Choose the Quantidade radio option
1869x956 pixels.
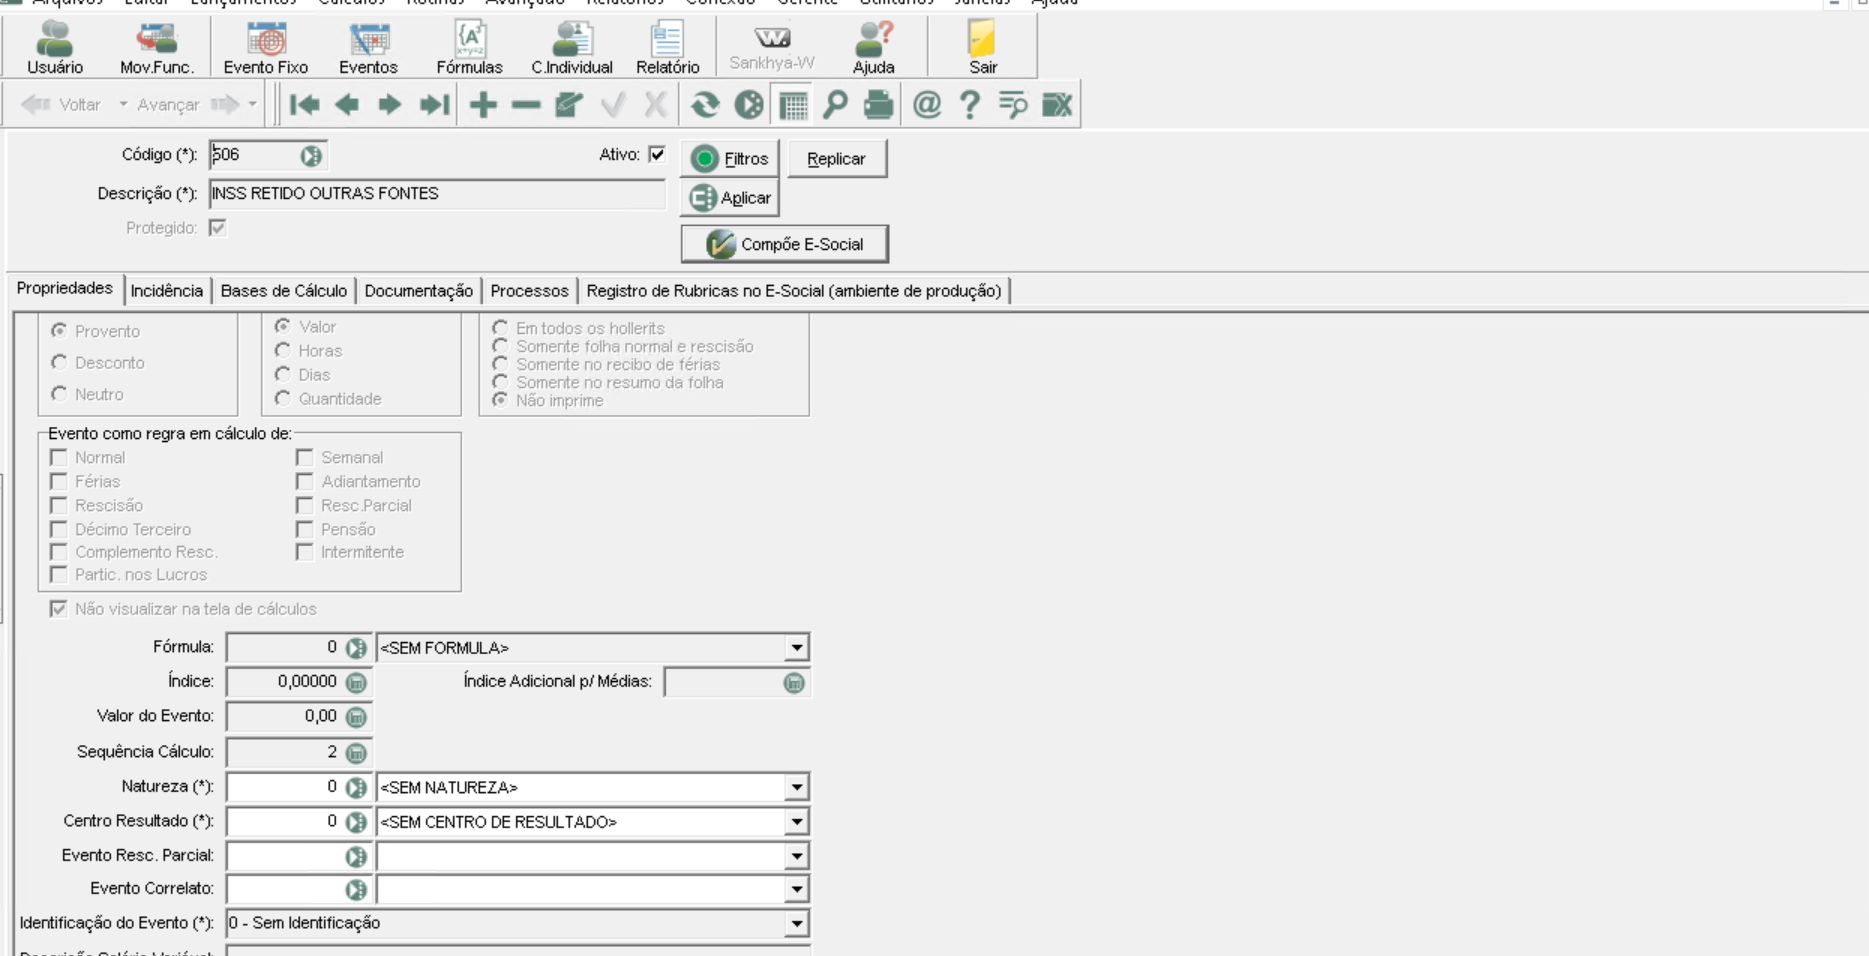point(283,398)
